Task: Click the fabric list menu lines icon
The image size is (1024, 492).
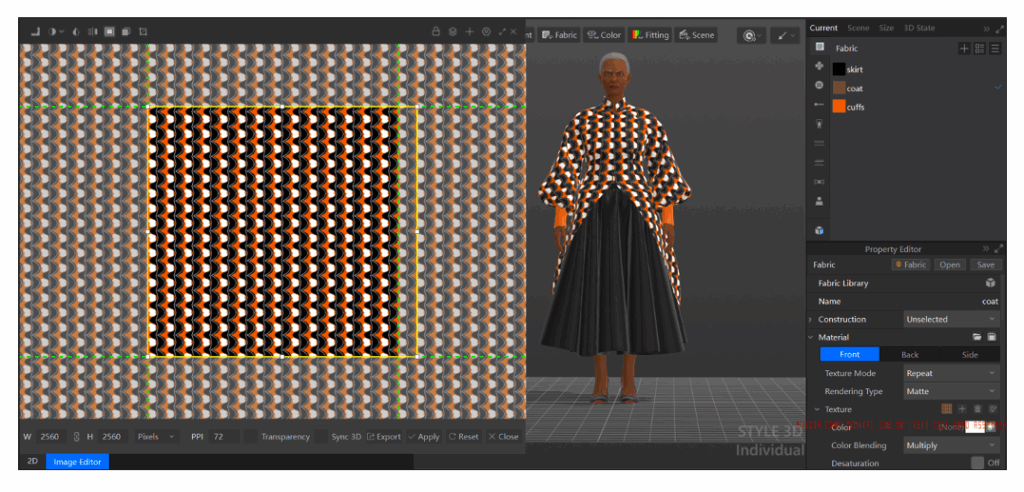Action: pos(995,48)
